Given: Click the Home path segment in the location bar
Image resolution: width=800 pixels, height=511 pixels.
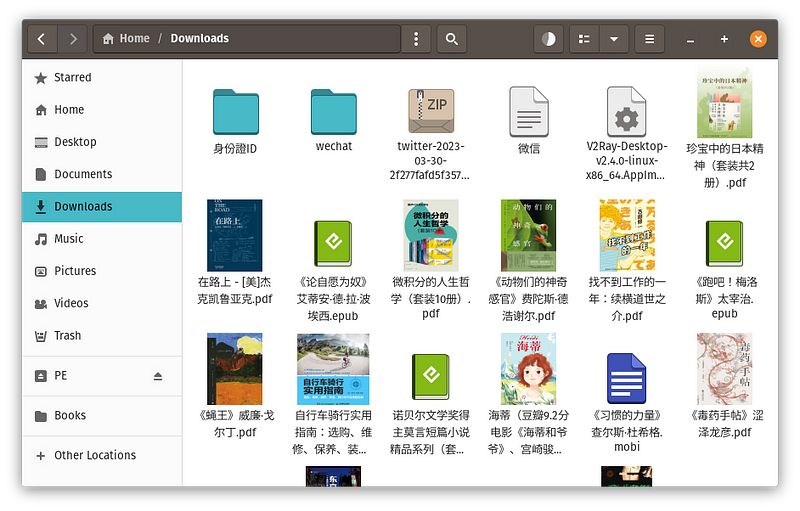Looking at the screenshot, I should click(126, 39).
